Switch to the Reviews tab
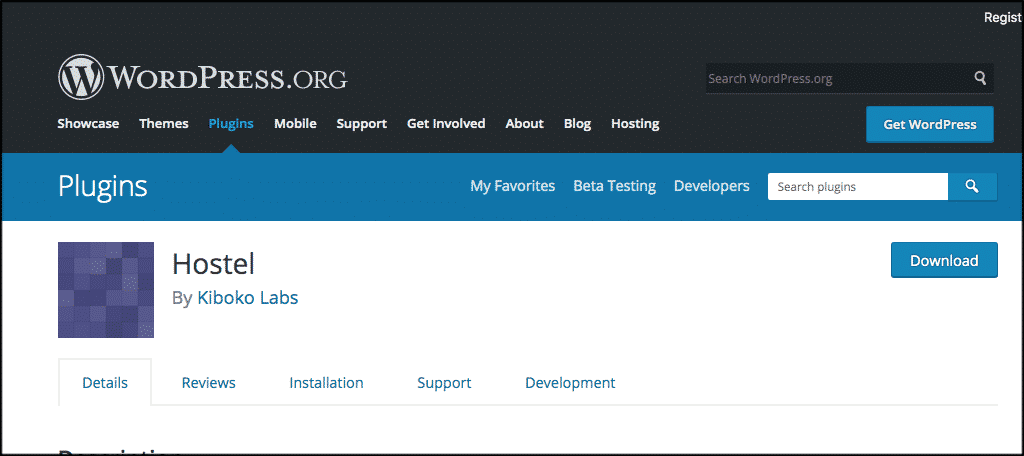Screen dimensions: 1024x456 point(208,383)
